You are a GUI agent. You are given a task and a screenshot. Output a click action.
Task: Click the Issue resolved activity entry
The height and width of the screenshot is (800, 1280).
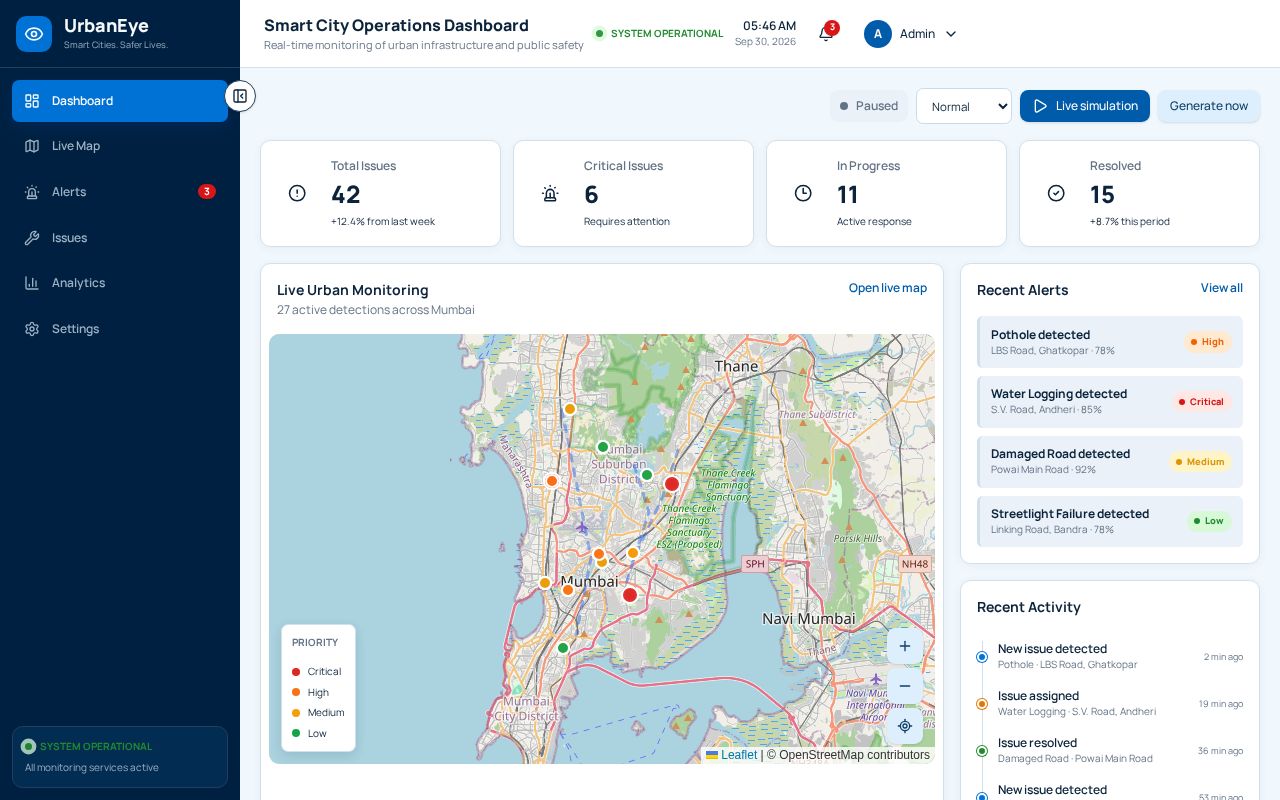1110,750
